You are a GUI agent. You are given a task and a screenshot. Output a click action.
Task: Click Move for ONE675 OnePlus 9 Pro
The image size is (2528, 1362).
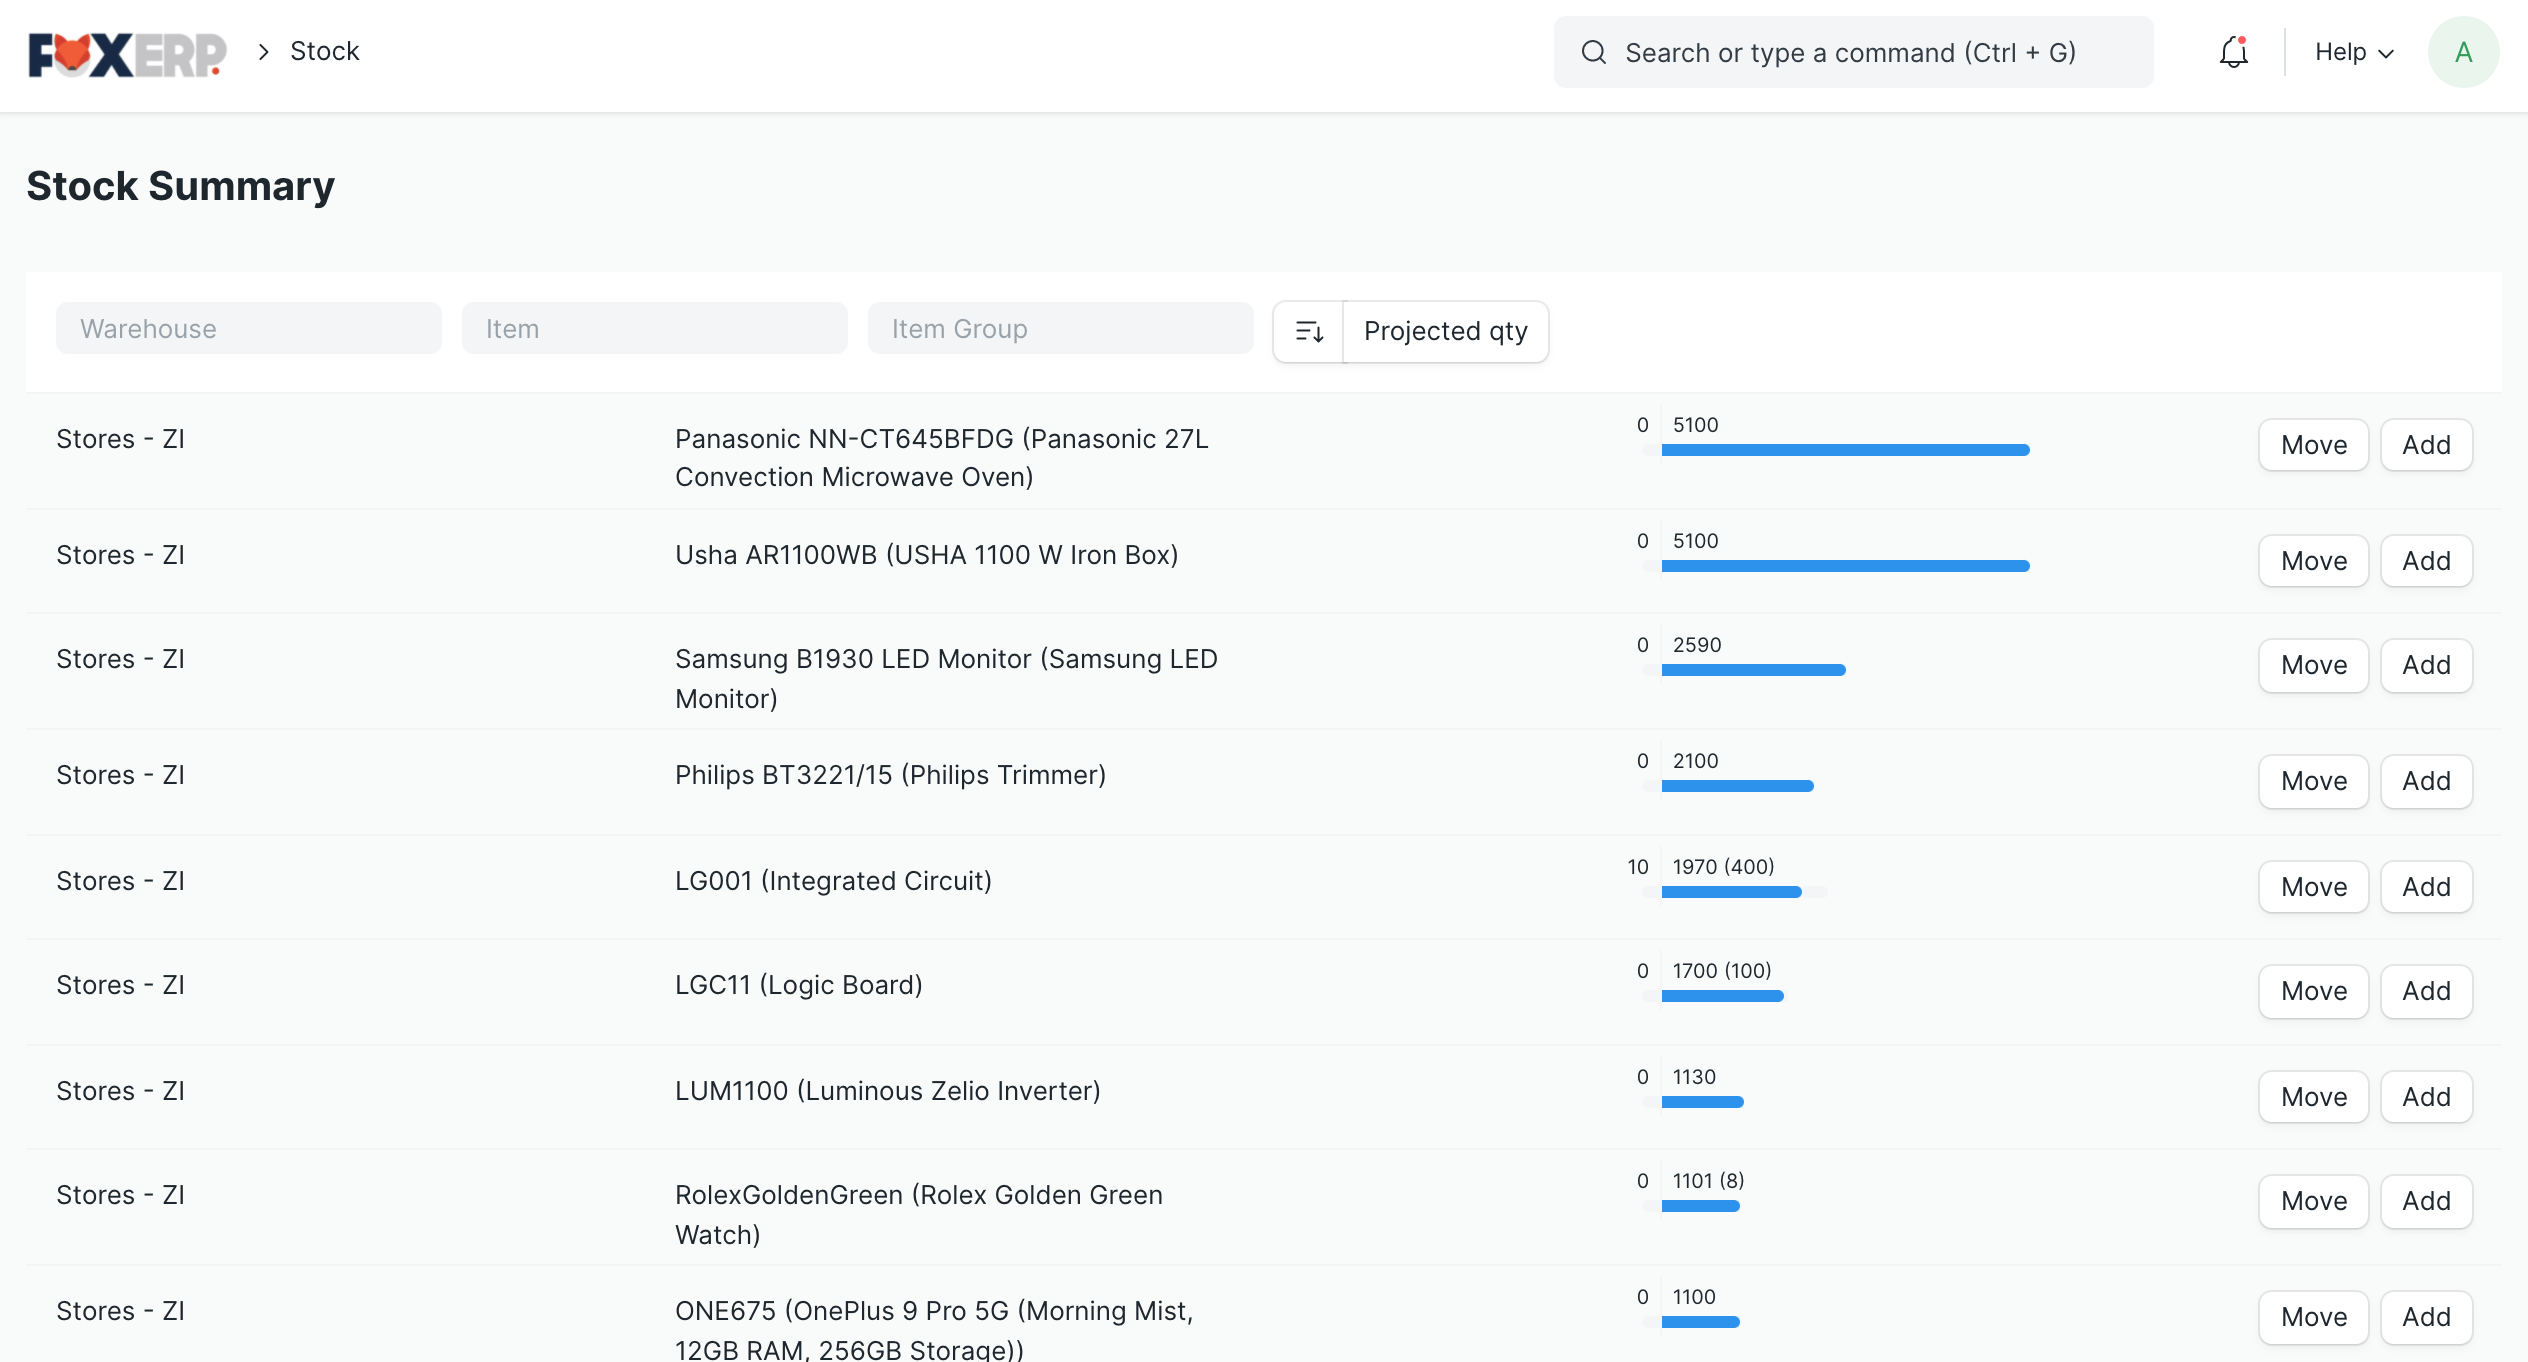click(x=2314, y=1317)
